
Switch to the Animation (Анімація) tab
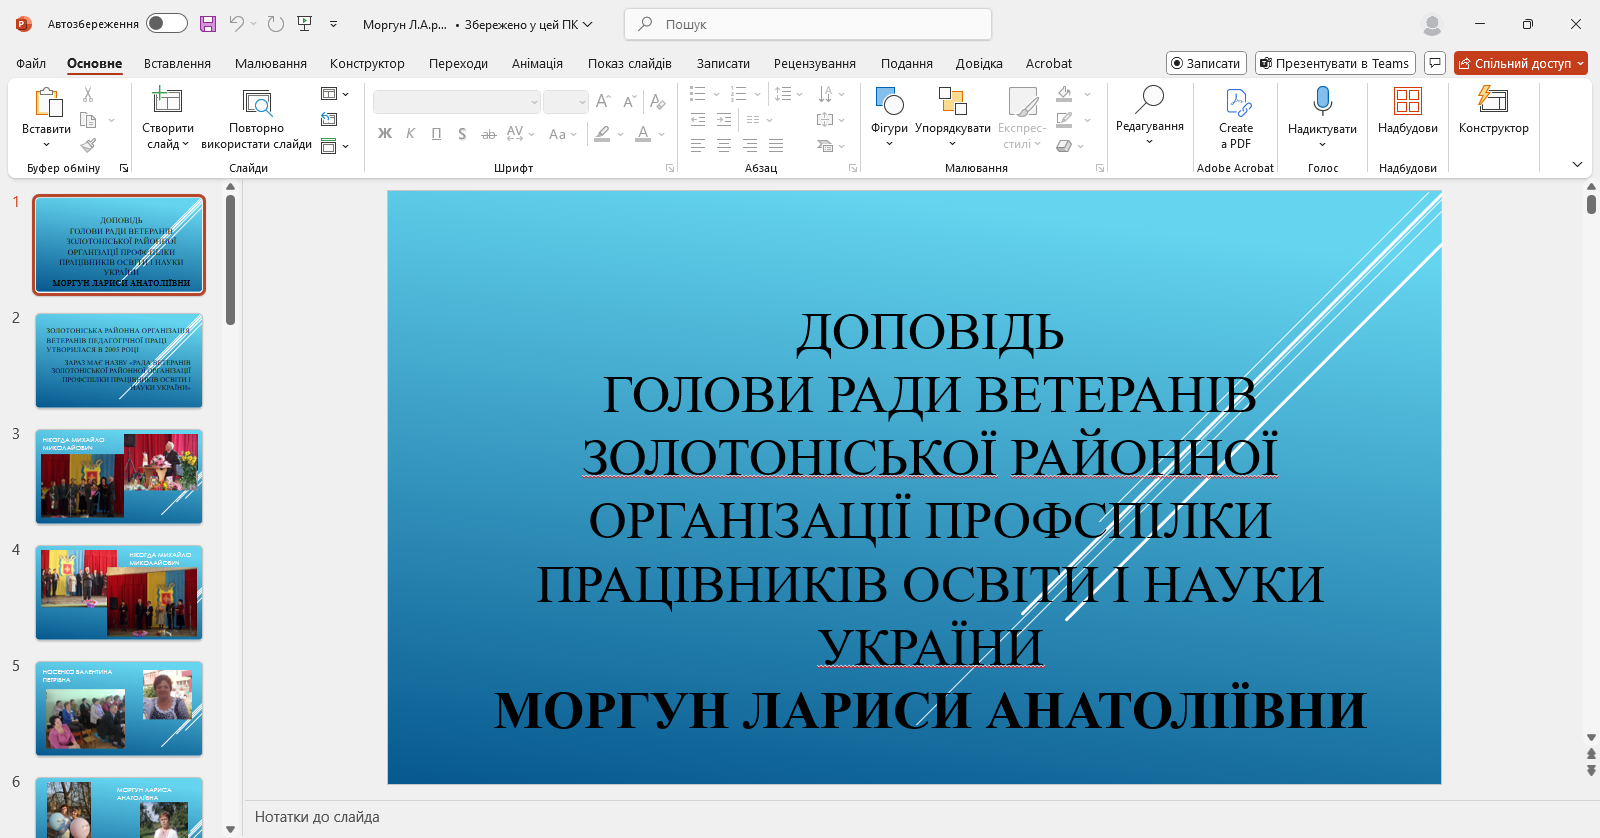click(x=537, y=63)
